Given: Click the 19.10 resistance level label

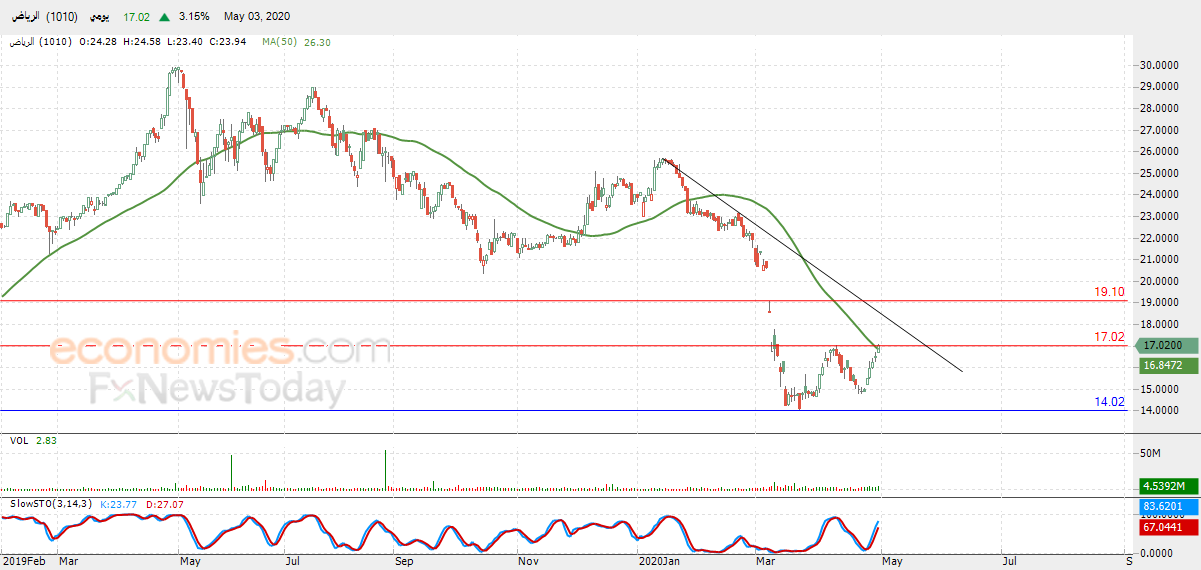Looking at the screenshot, I should click(x=1110, y=292).
